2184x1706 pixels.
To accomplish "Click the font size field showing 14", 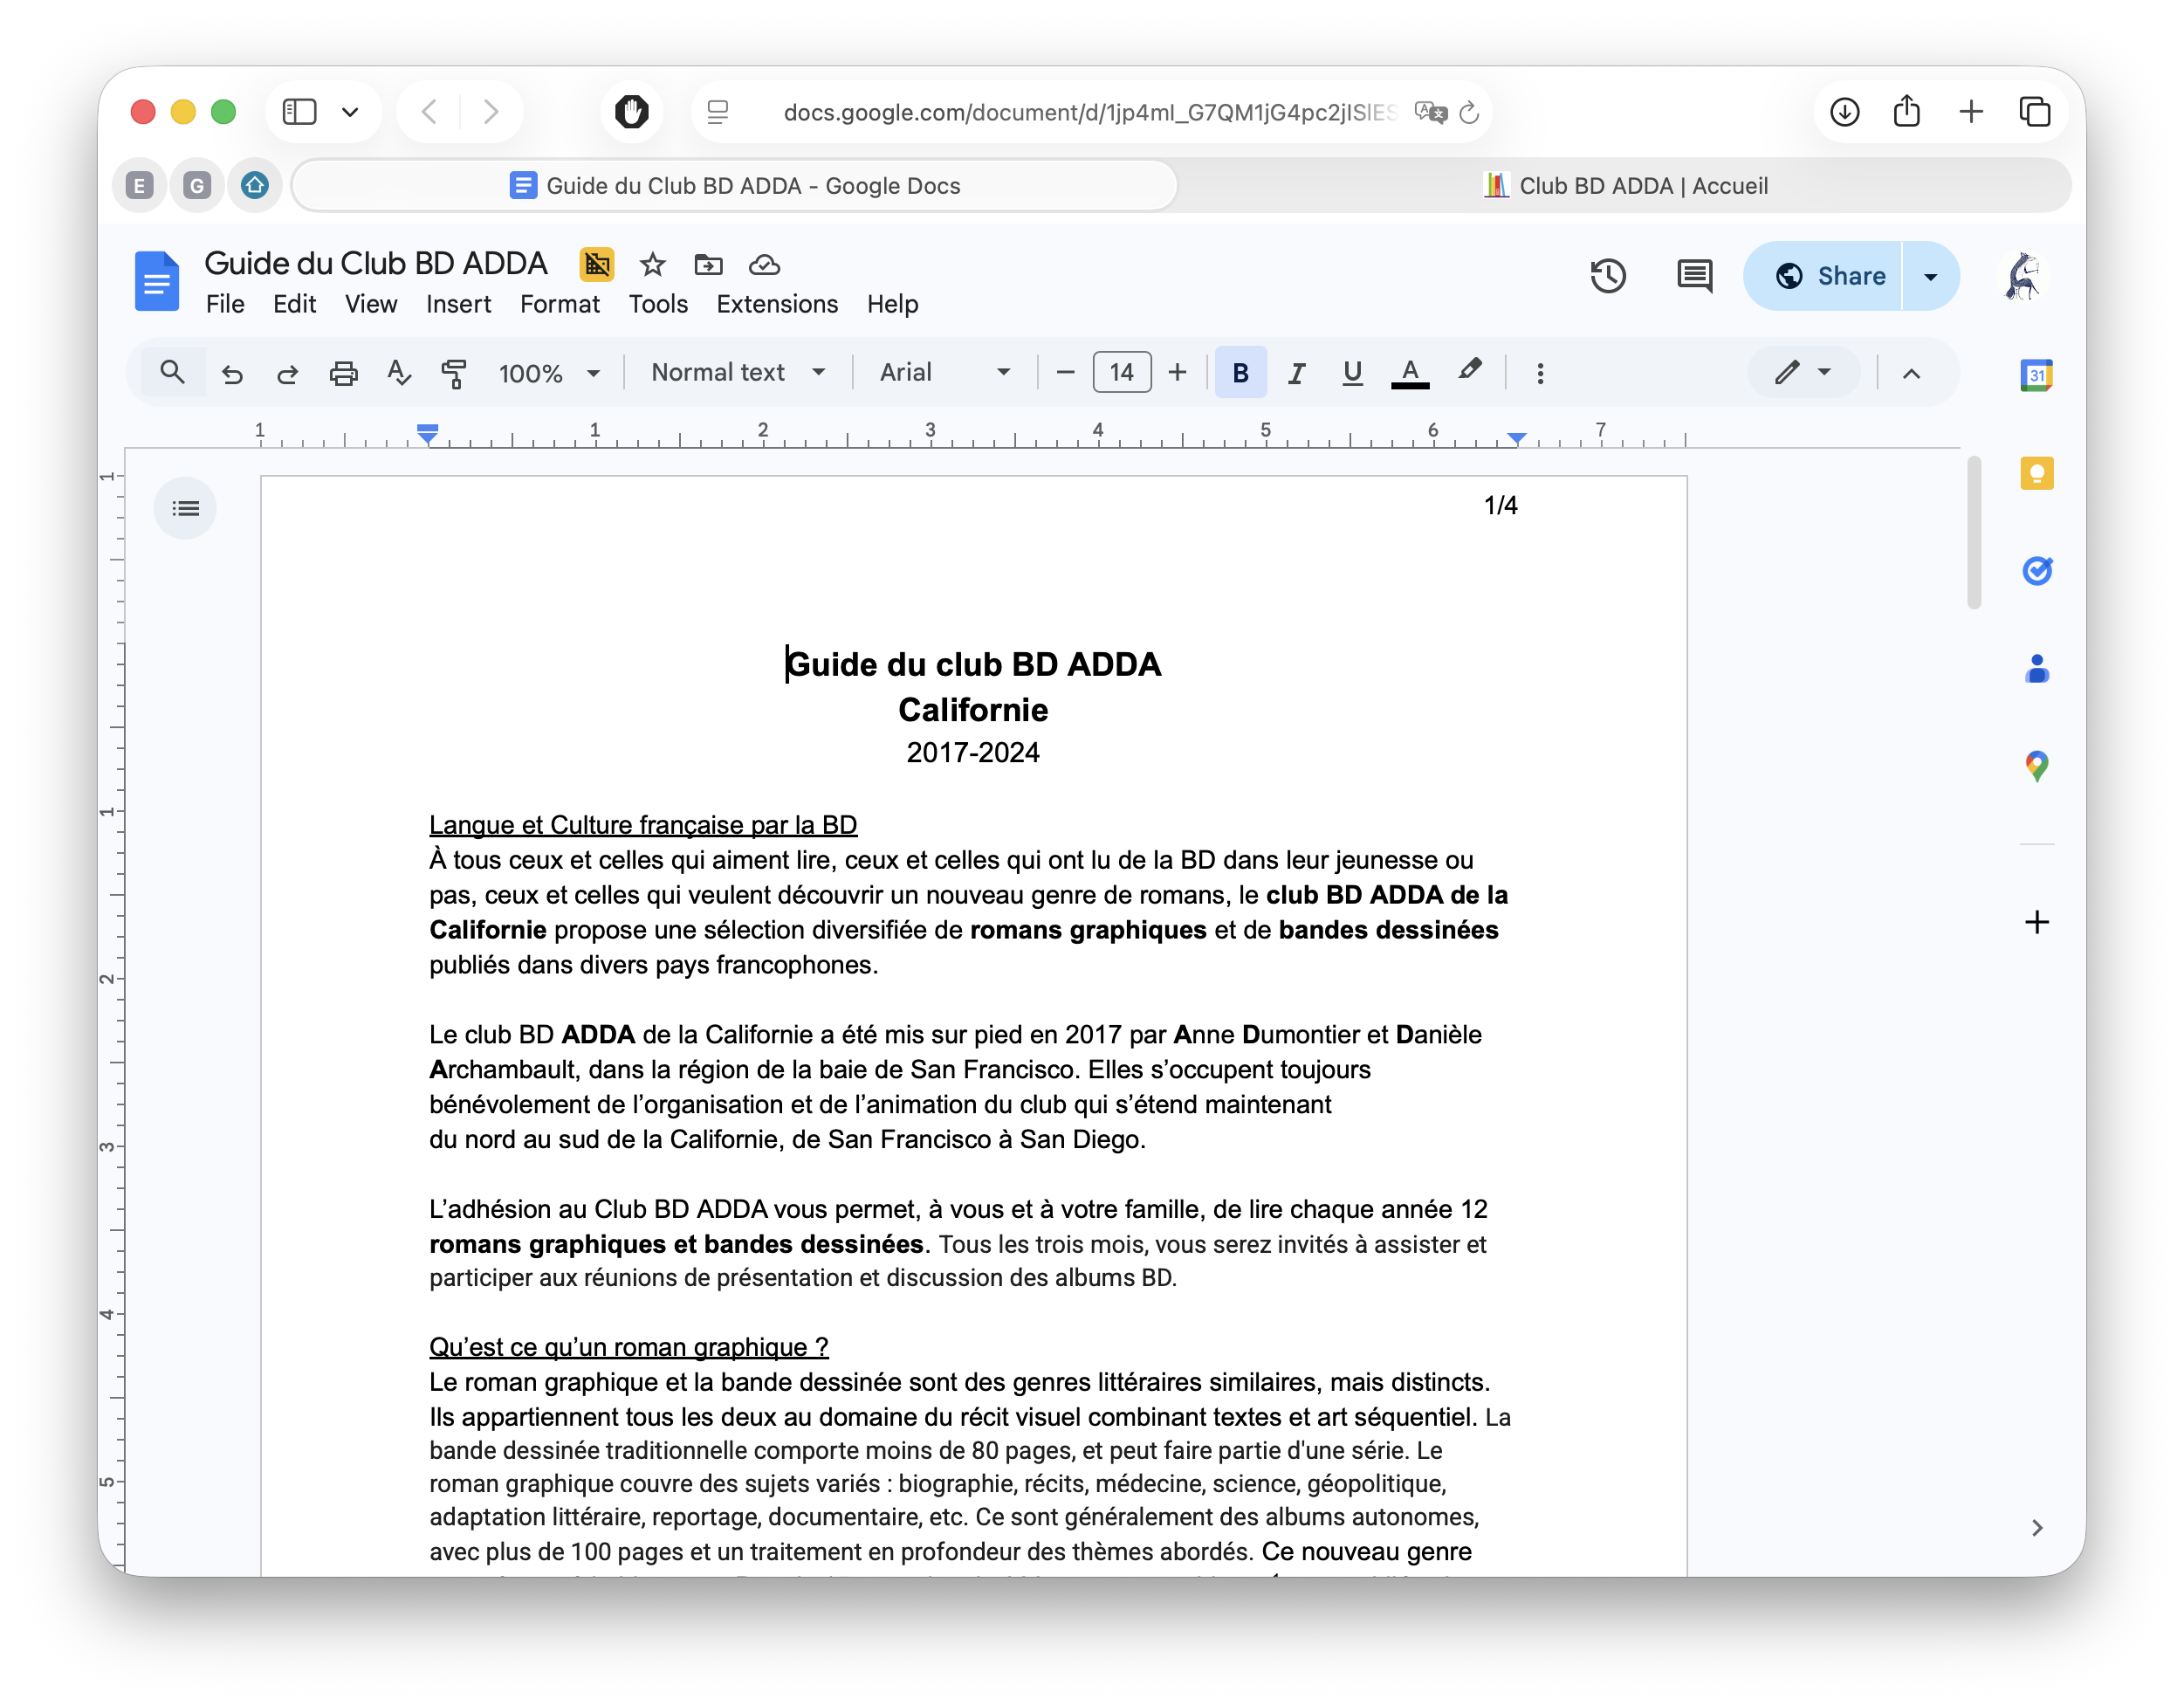I will pyautogui.click(x=1121, y=373).
